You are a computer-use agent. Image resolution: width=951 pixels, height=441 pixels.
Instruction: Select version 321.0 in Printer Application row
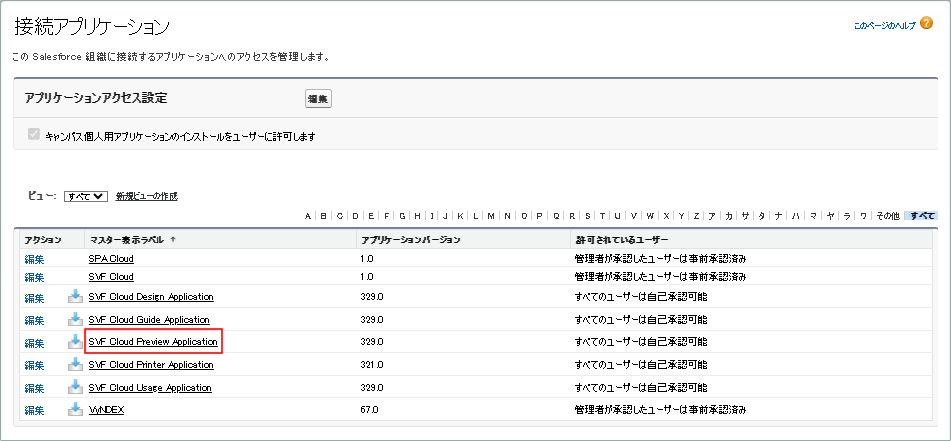pos(372,365)
